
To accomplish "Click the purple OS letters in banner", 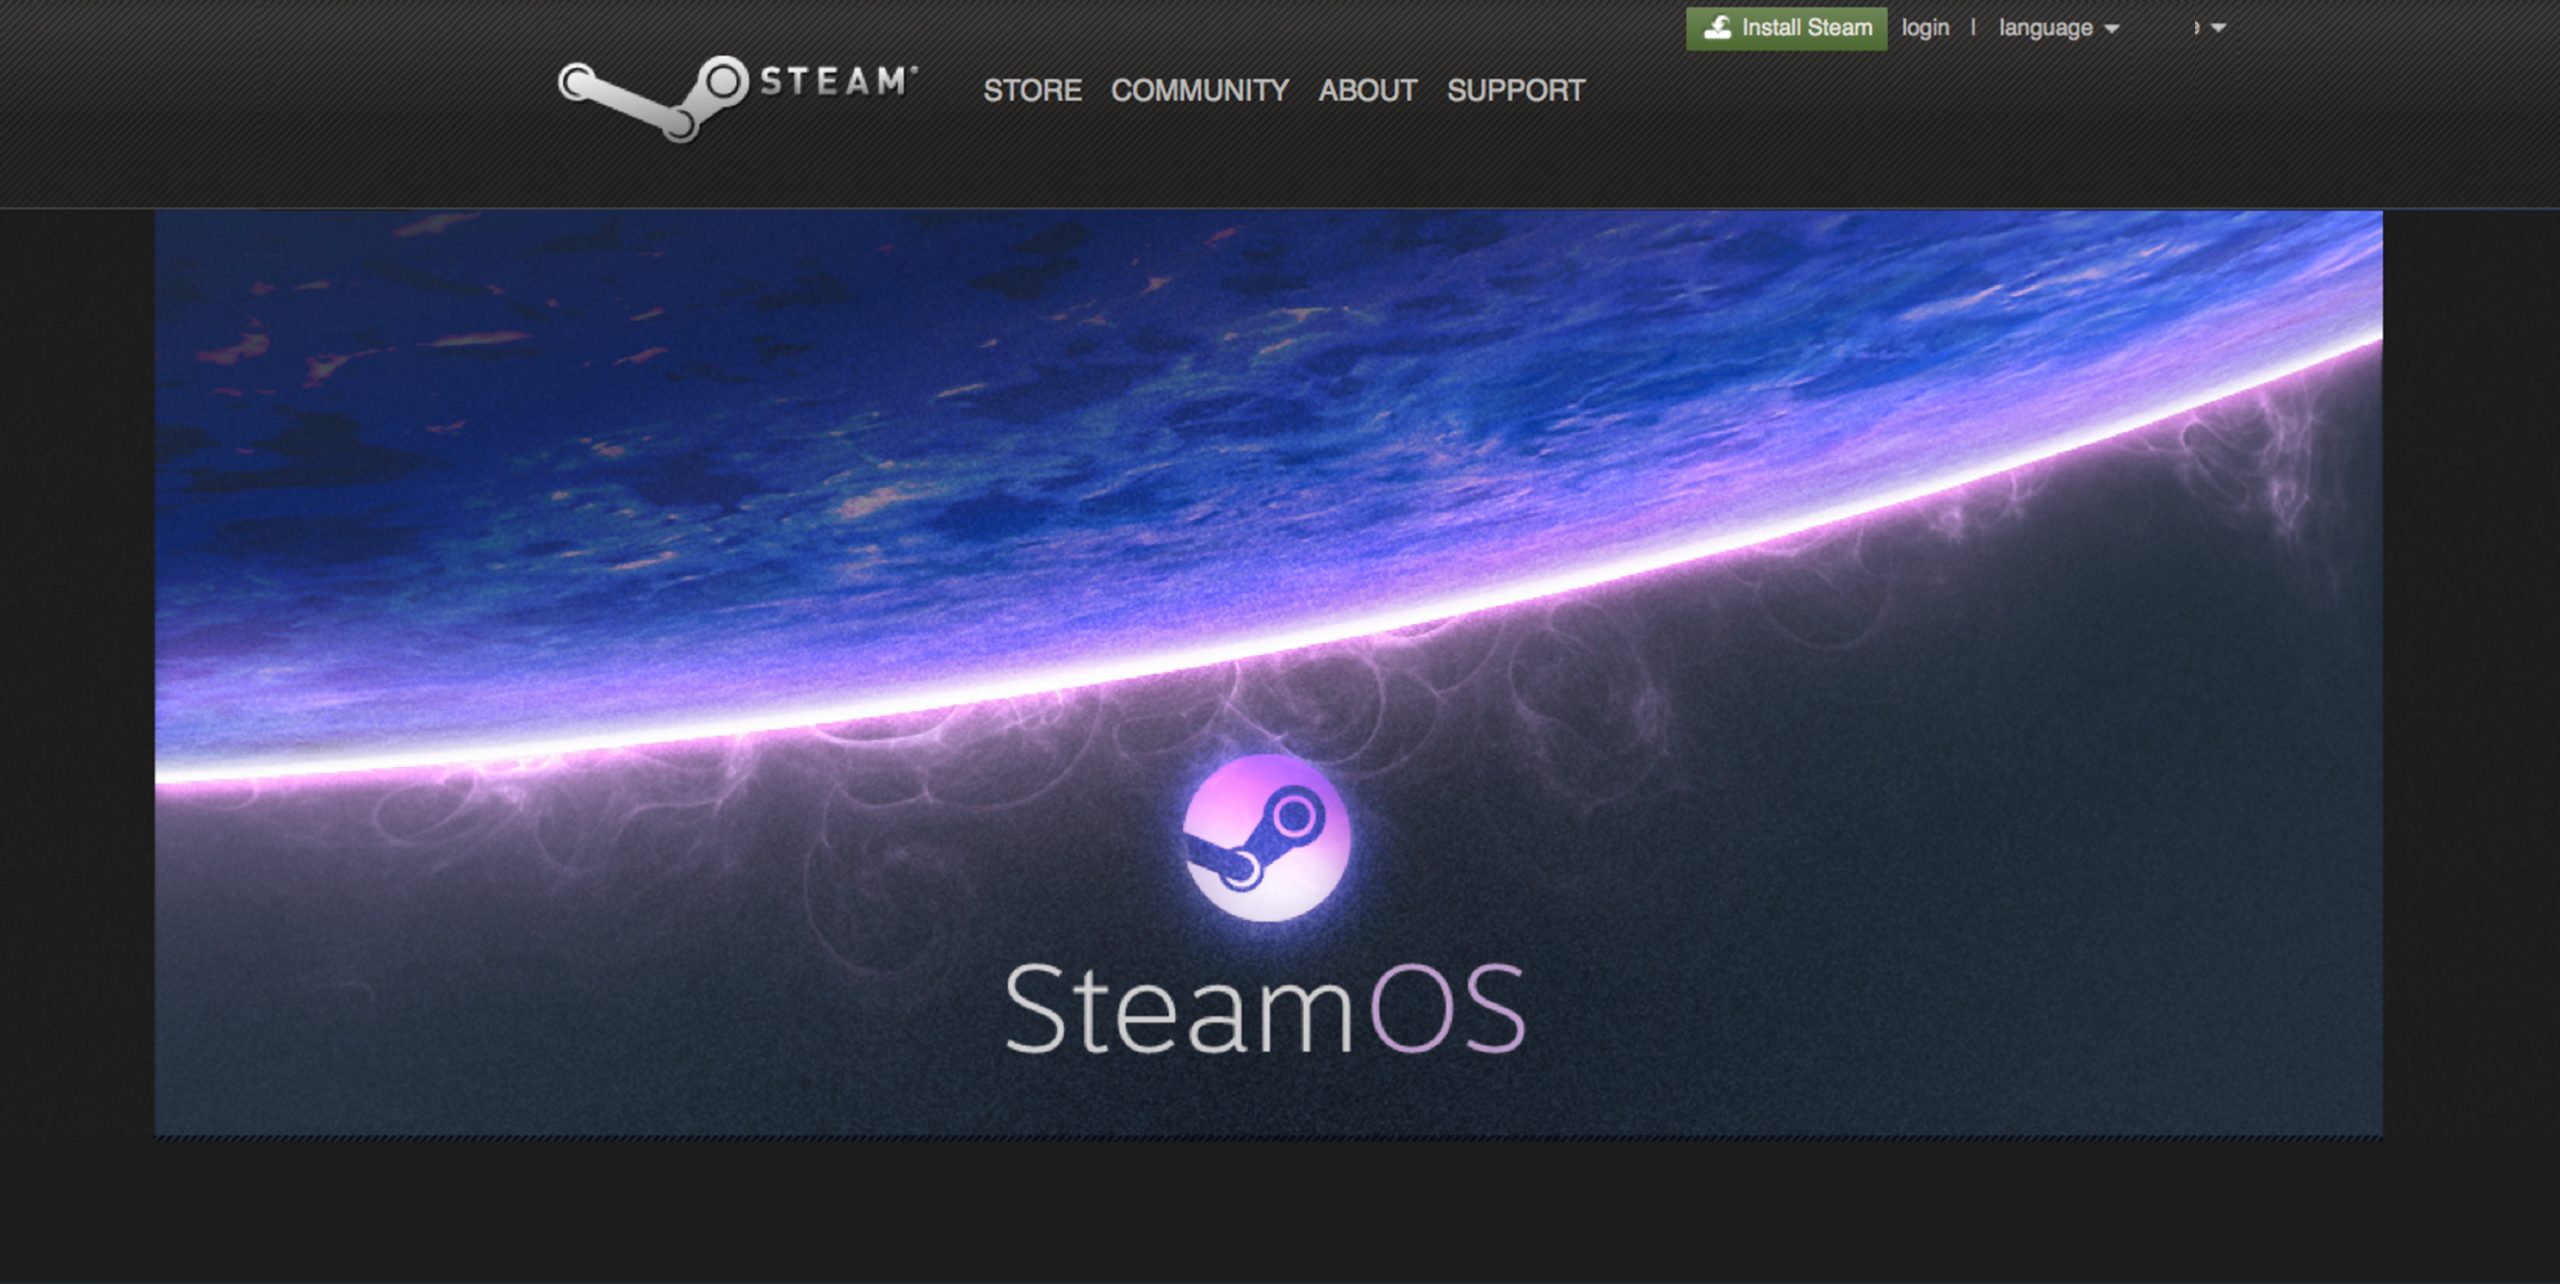I will point(1446,1010).
